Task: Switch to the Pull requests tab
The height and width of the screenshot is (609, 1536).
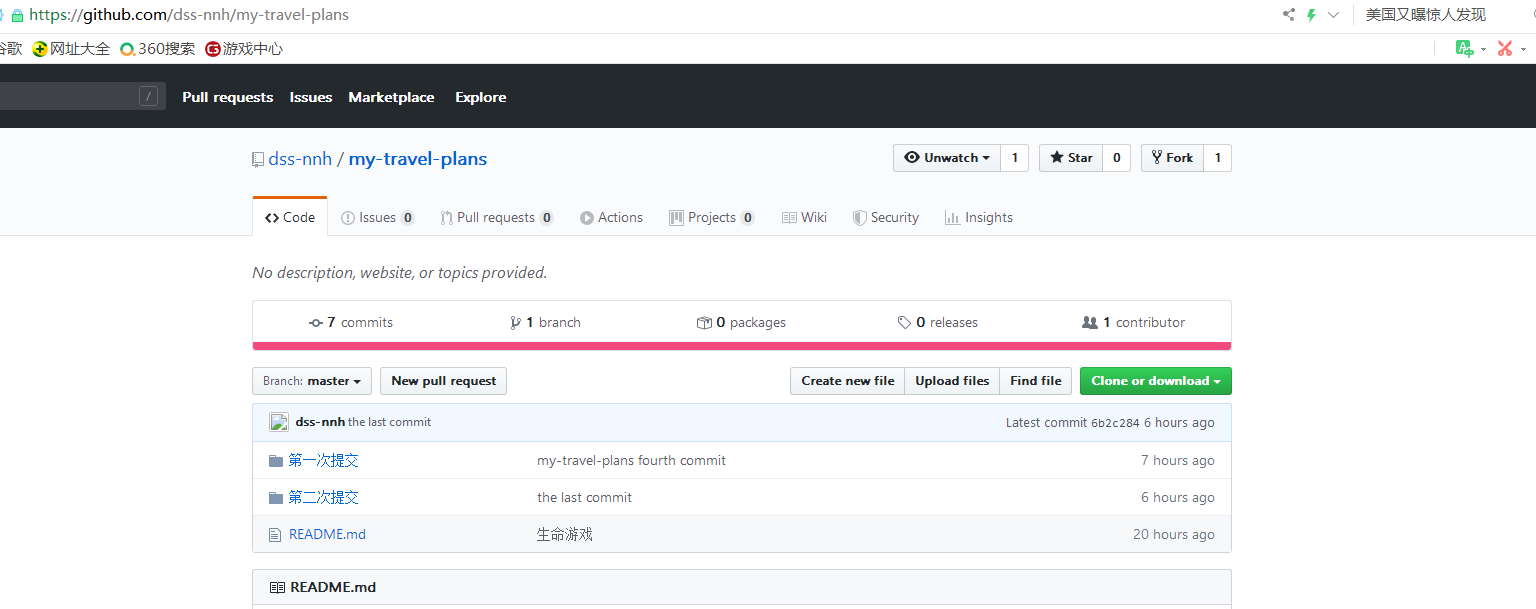Action: 496,217
